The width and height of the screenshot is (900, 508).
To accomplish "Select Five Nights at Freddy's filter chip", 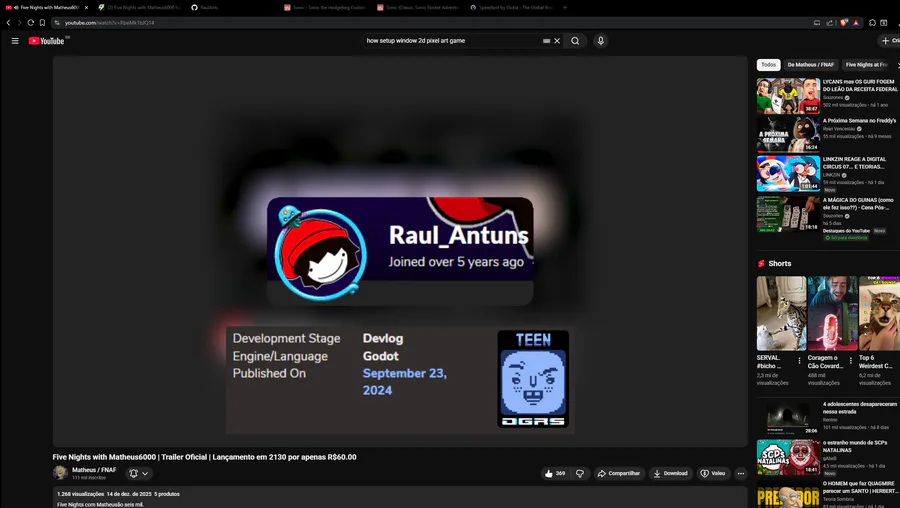I will point(866,65).
